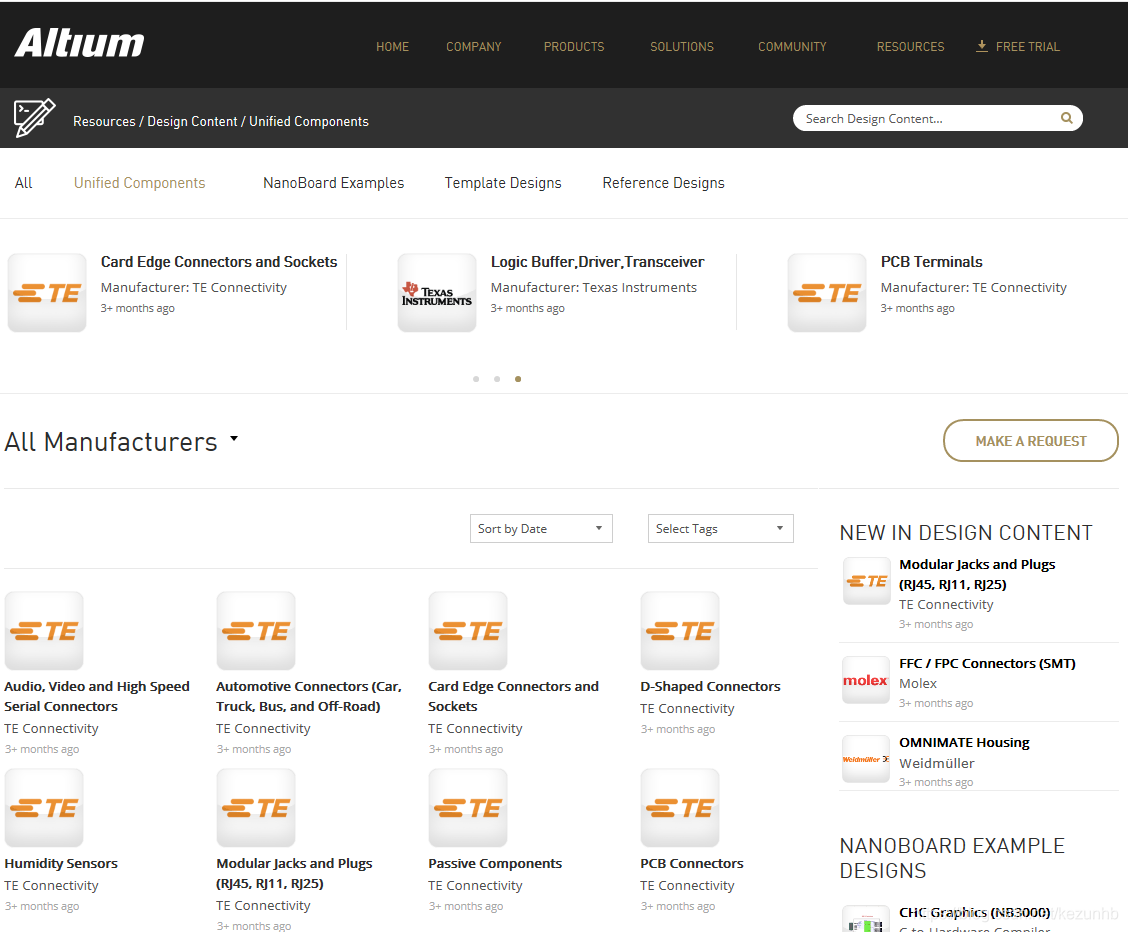Click the Molex logo in sidebar
Viewport: 1128px width, 932px height.
865,680
